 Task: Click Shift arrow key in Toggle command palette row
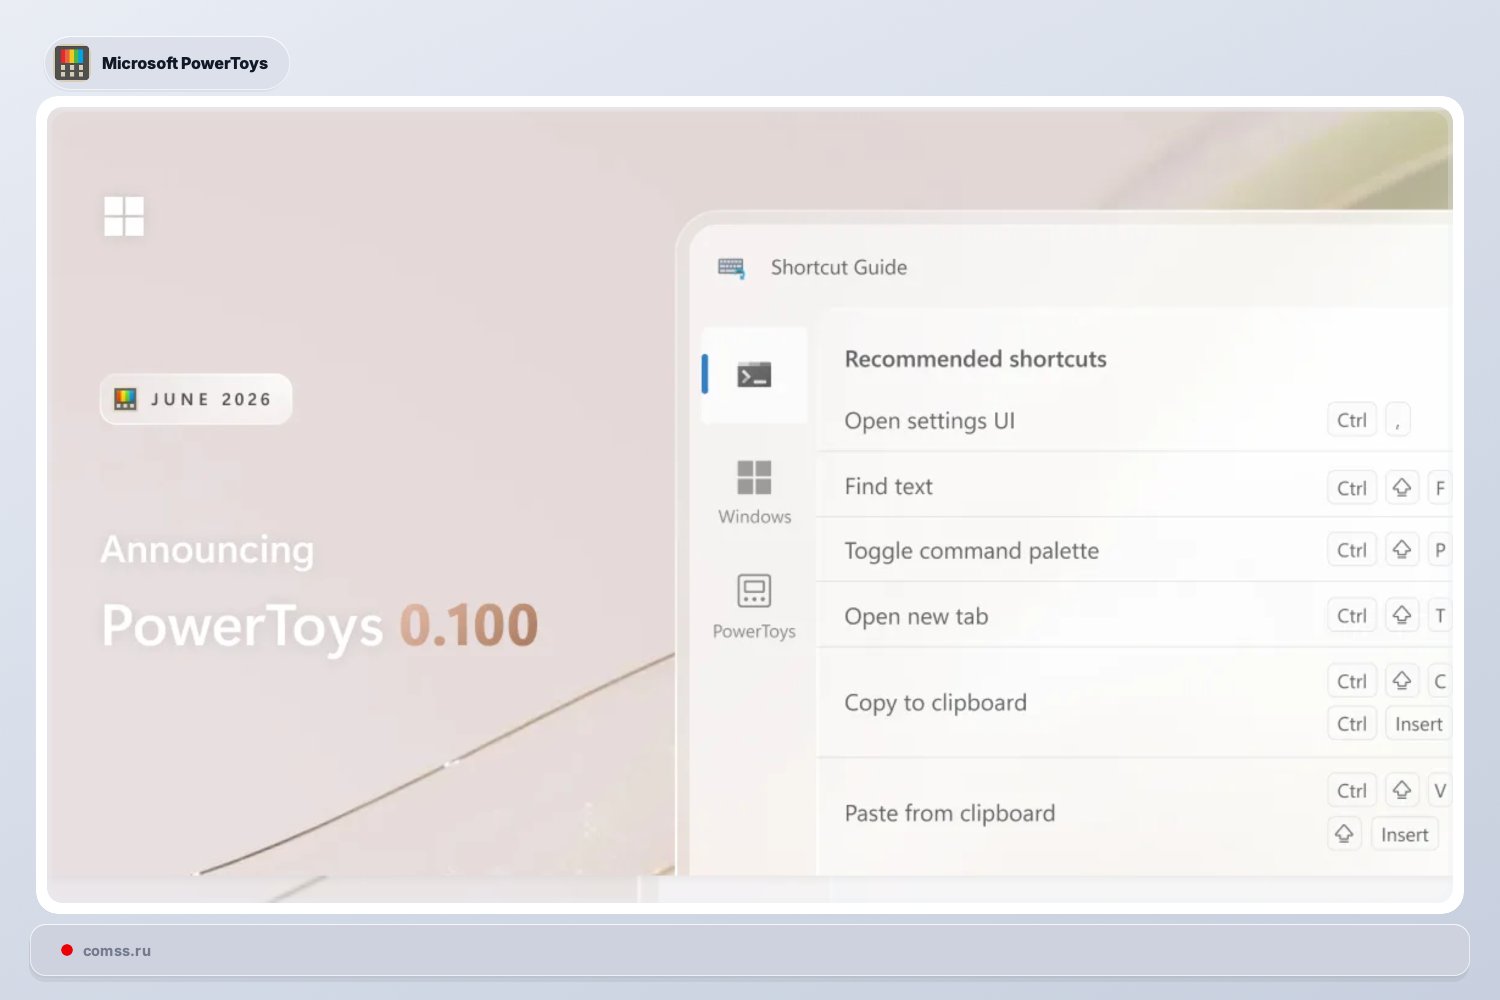[x=1402, y=549]
